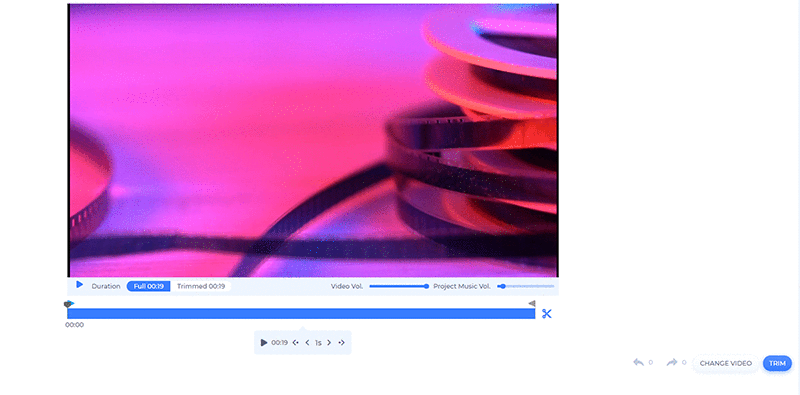Step back by 1s with left chevron
The height and width of the screenshot is (395, 800).
pos(307,342)
